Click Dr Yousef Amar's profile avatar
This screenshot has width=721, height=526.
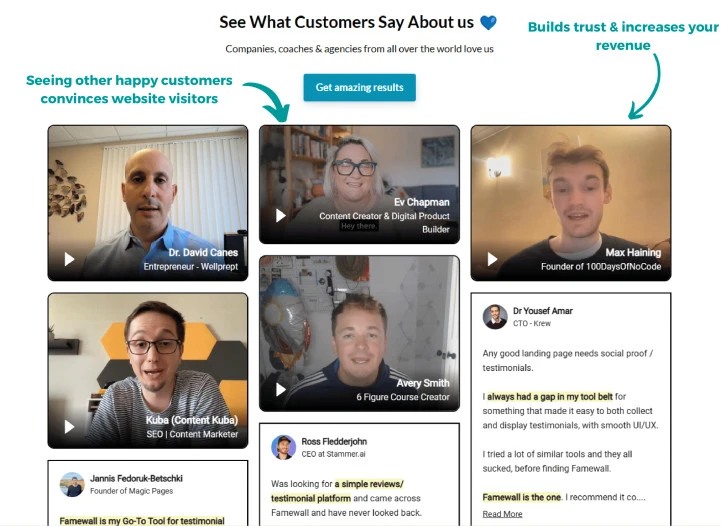495,316
